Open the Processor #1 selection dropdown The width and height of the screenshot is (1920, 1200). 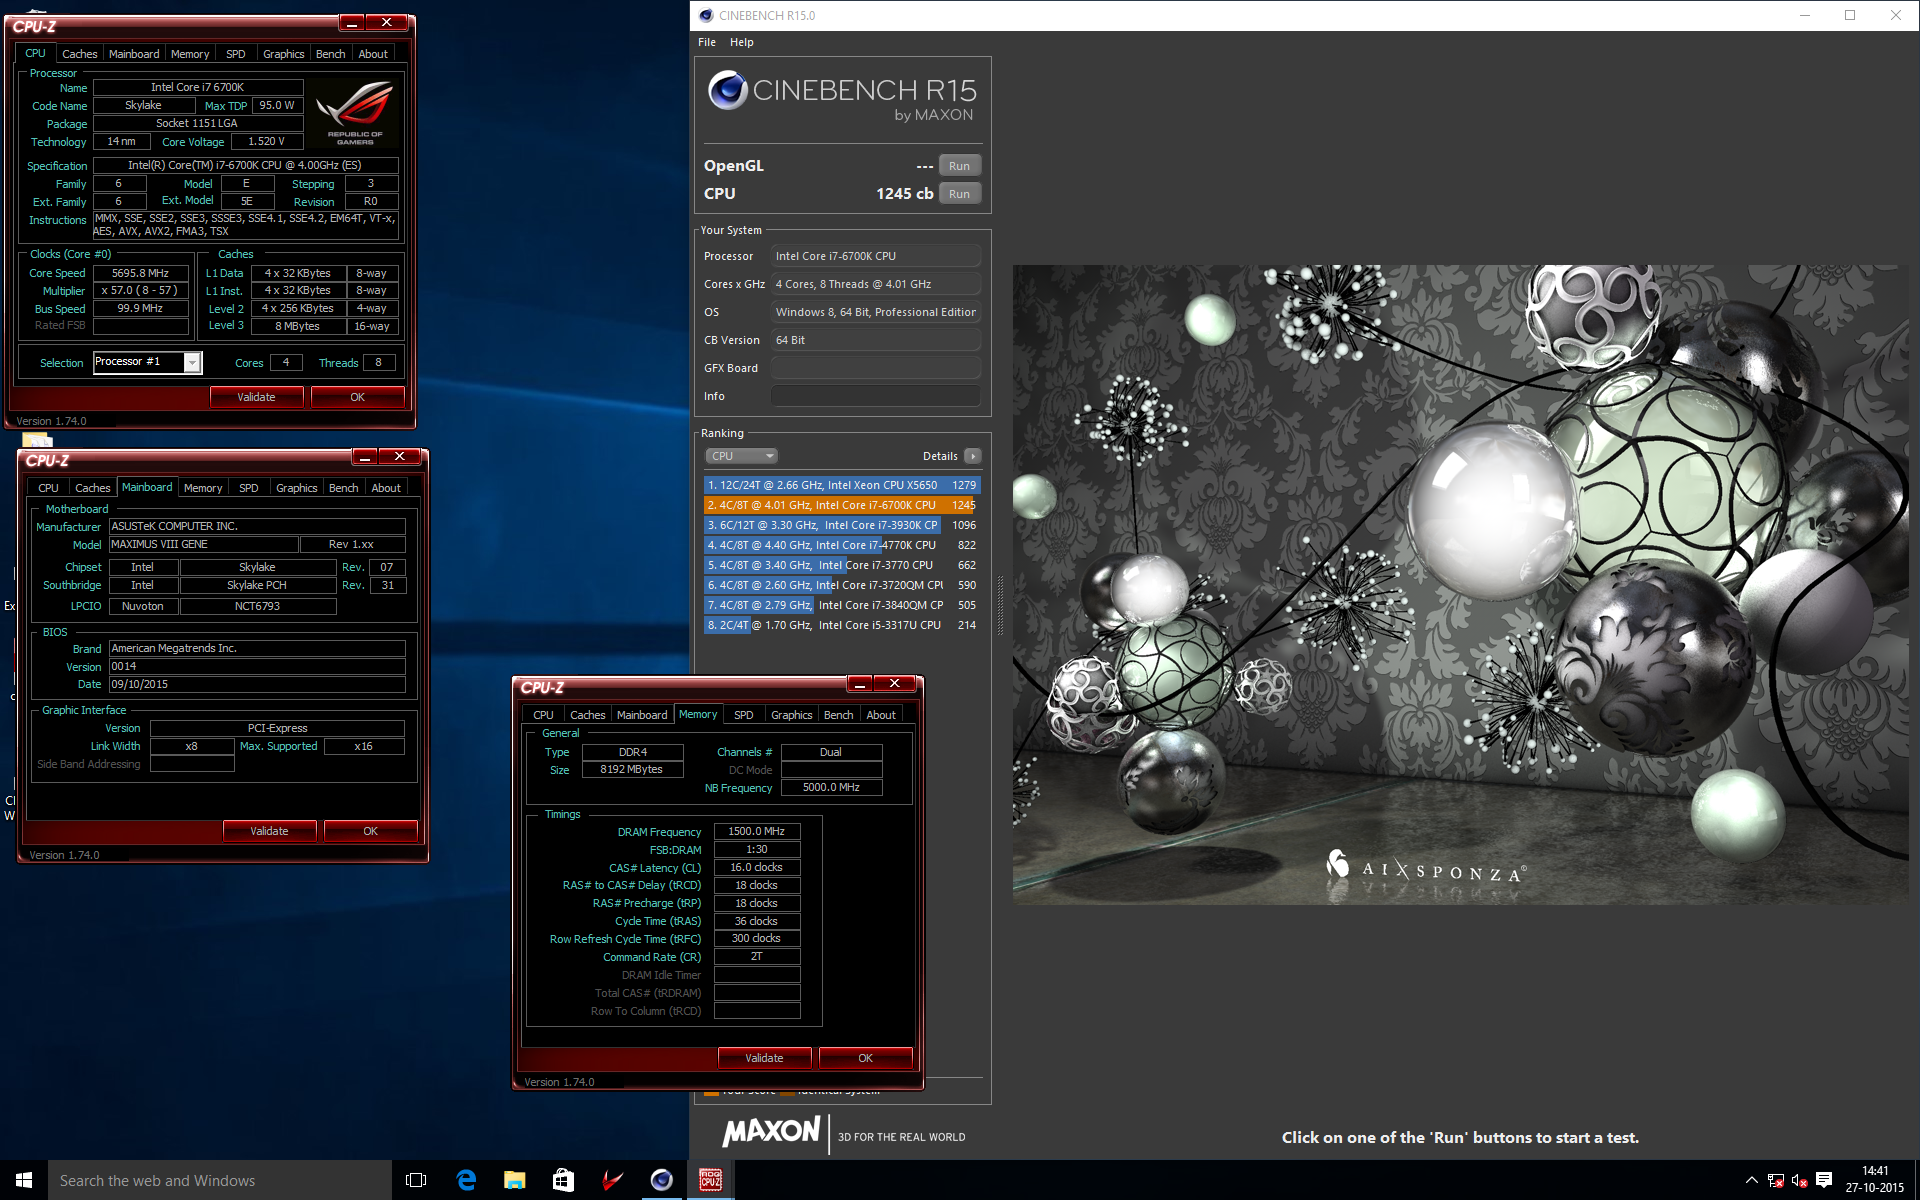pos(148,362)
